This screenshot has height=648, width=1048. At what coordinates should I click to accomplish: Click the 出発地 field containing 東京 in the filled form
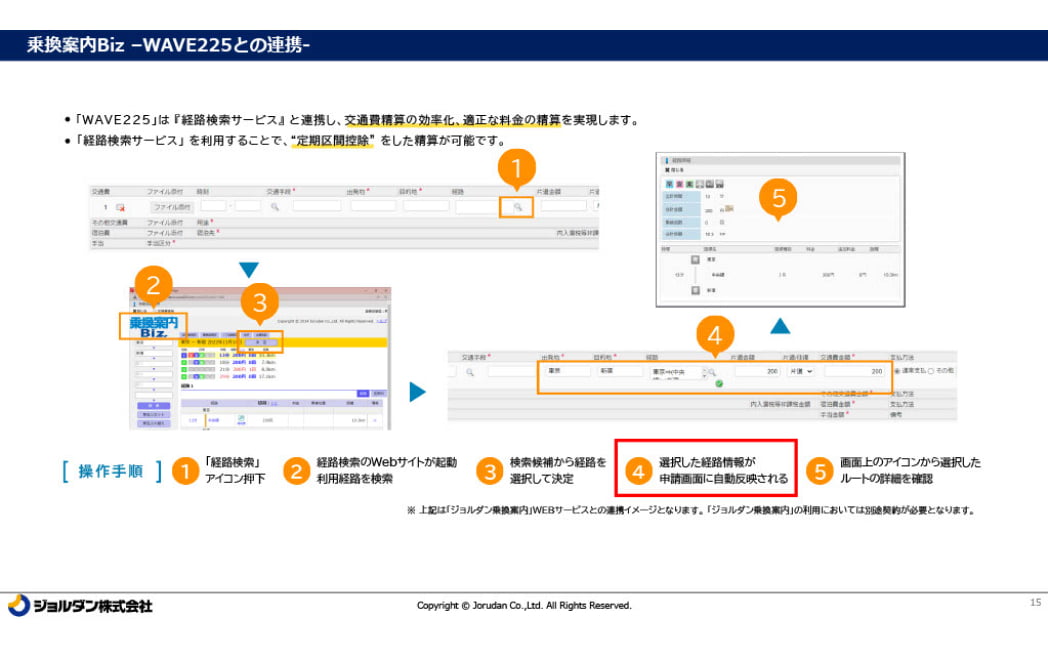coord(567,371)
